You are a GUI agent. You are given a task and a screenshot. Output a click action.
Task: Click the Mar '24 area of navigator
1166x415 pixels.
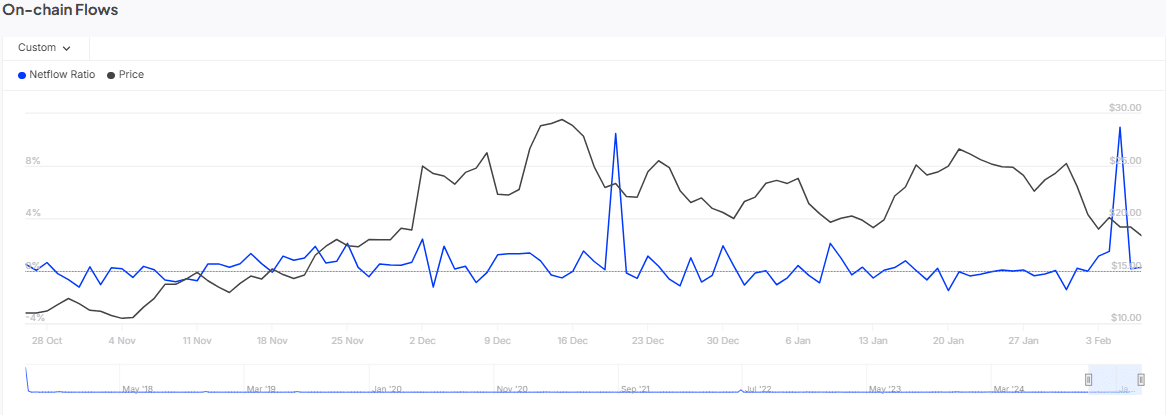[x=1009, y=388]
